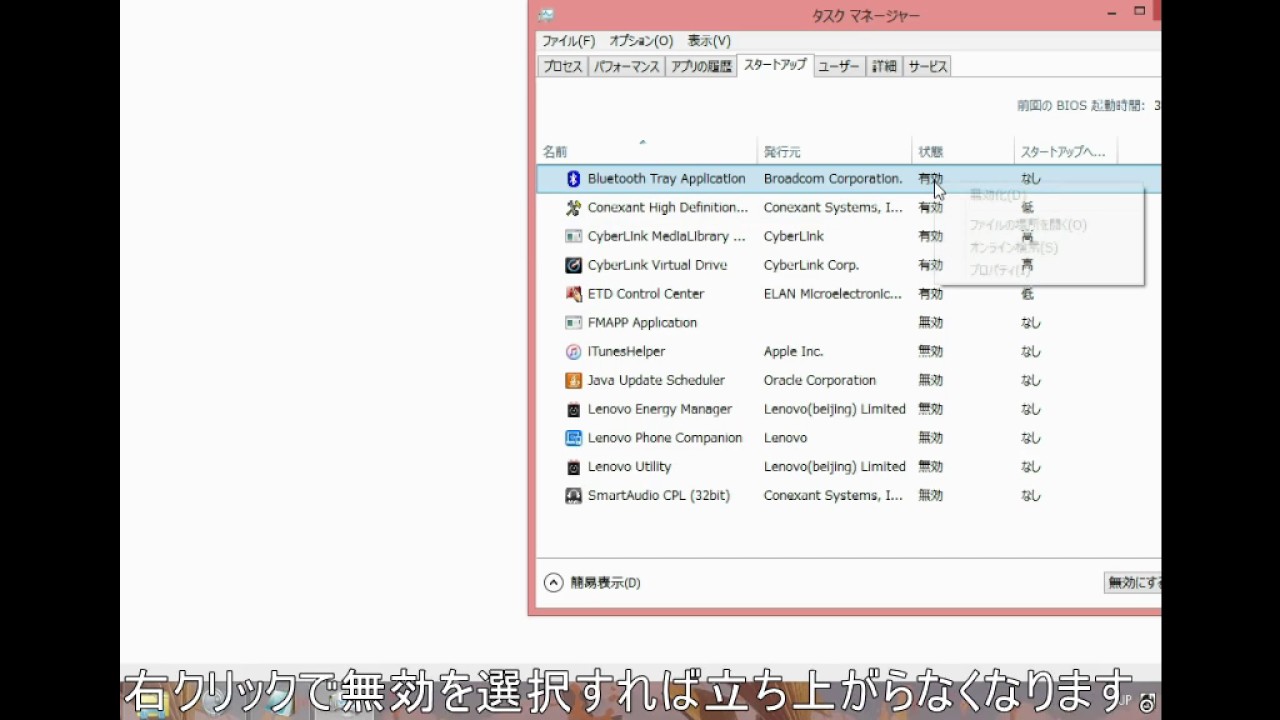
Task: Select CyberLink Virtual Drive row name
Action: (657, 265)
